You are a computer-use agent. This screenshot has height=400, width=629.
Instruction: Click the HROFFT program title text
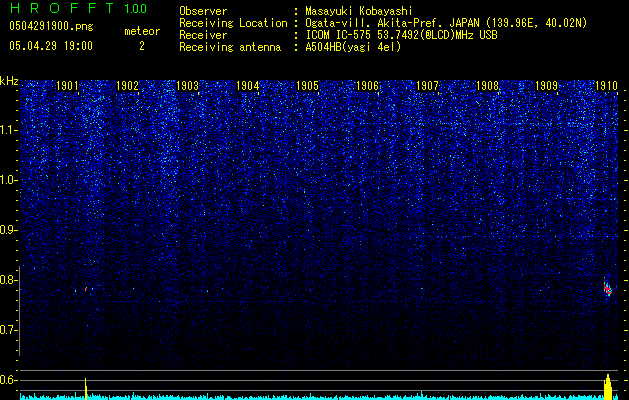62,8
